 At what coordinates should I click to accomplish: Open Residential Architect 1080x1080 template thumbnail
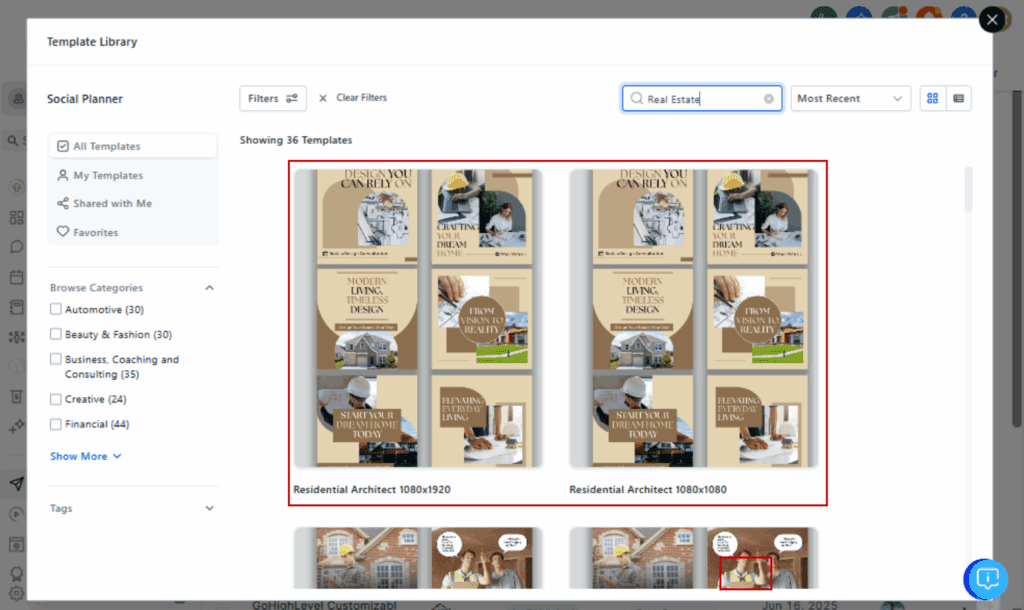click(x=694, y=319)
